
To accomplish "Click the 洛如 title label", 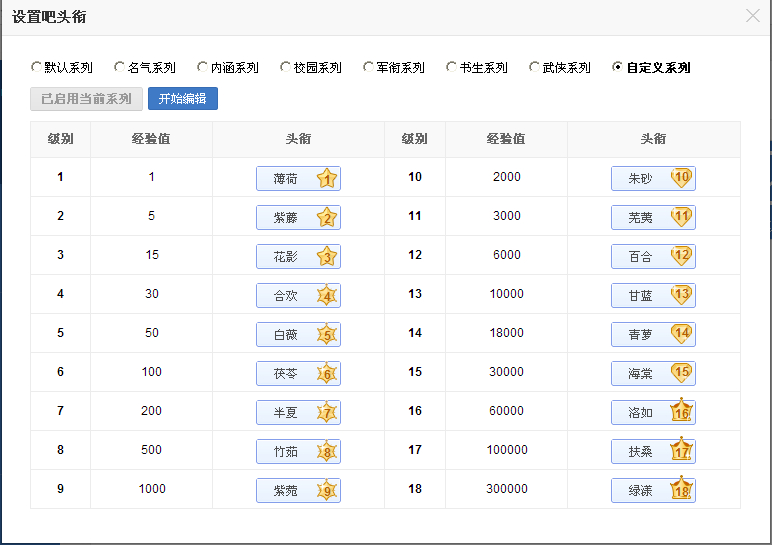I will pyautogui.click(x=640, y=413).
